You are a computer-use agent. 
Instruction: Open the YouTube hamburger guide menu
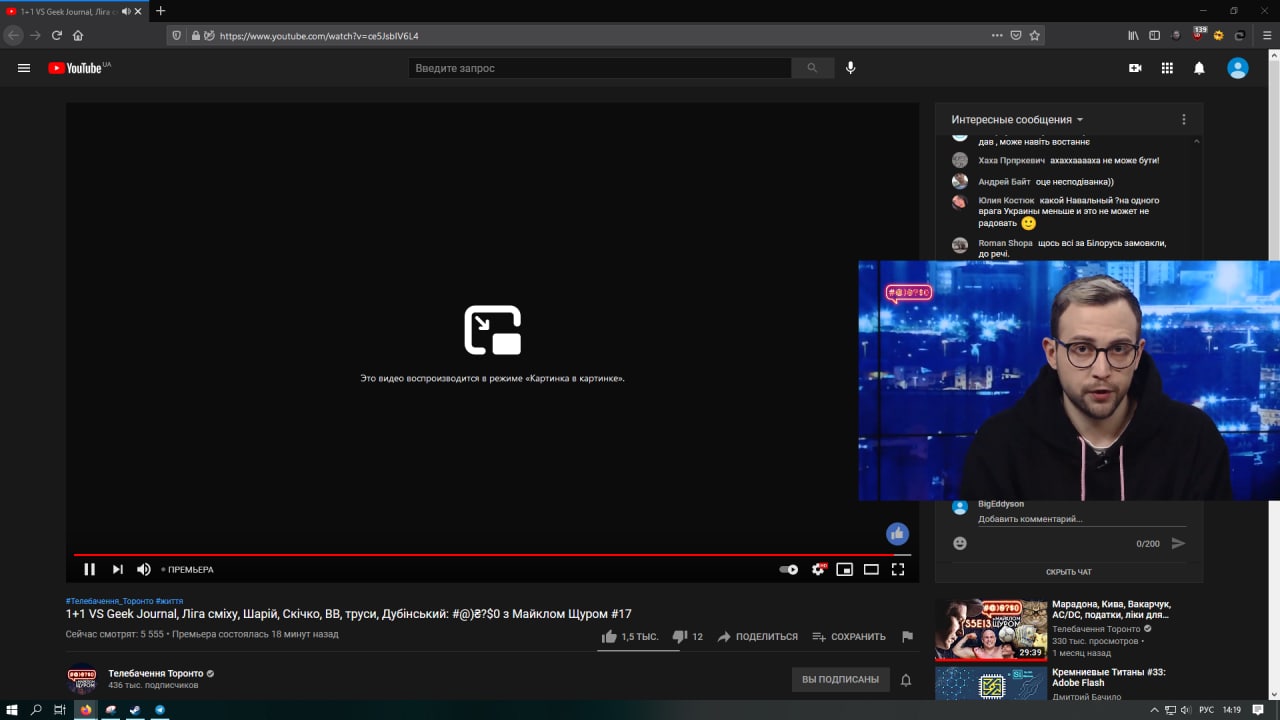[x=24, y=68]
